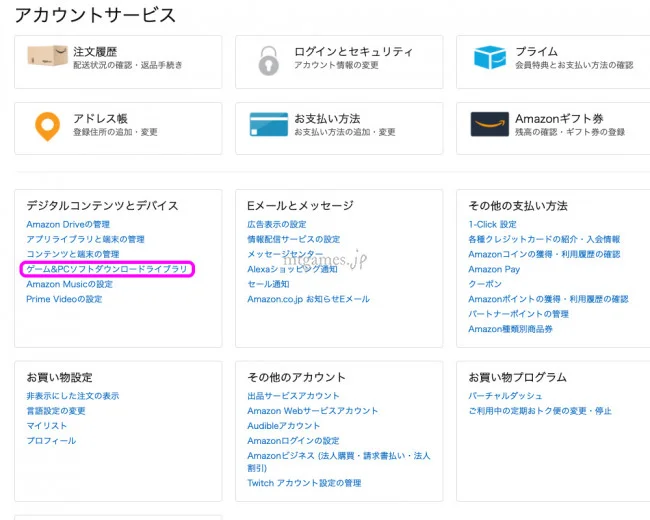Click the orange location pin icon for アドレス帳
The height and width of the screenshot is (520, 650).
tap(47, 126)
